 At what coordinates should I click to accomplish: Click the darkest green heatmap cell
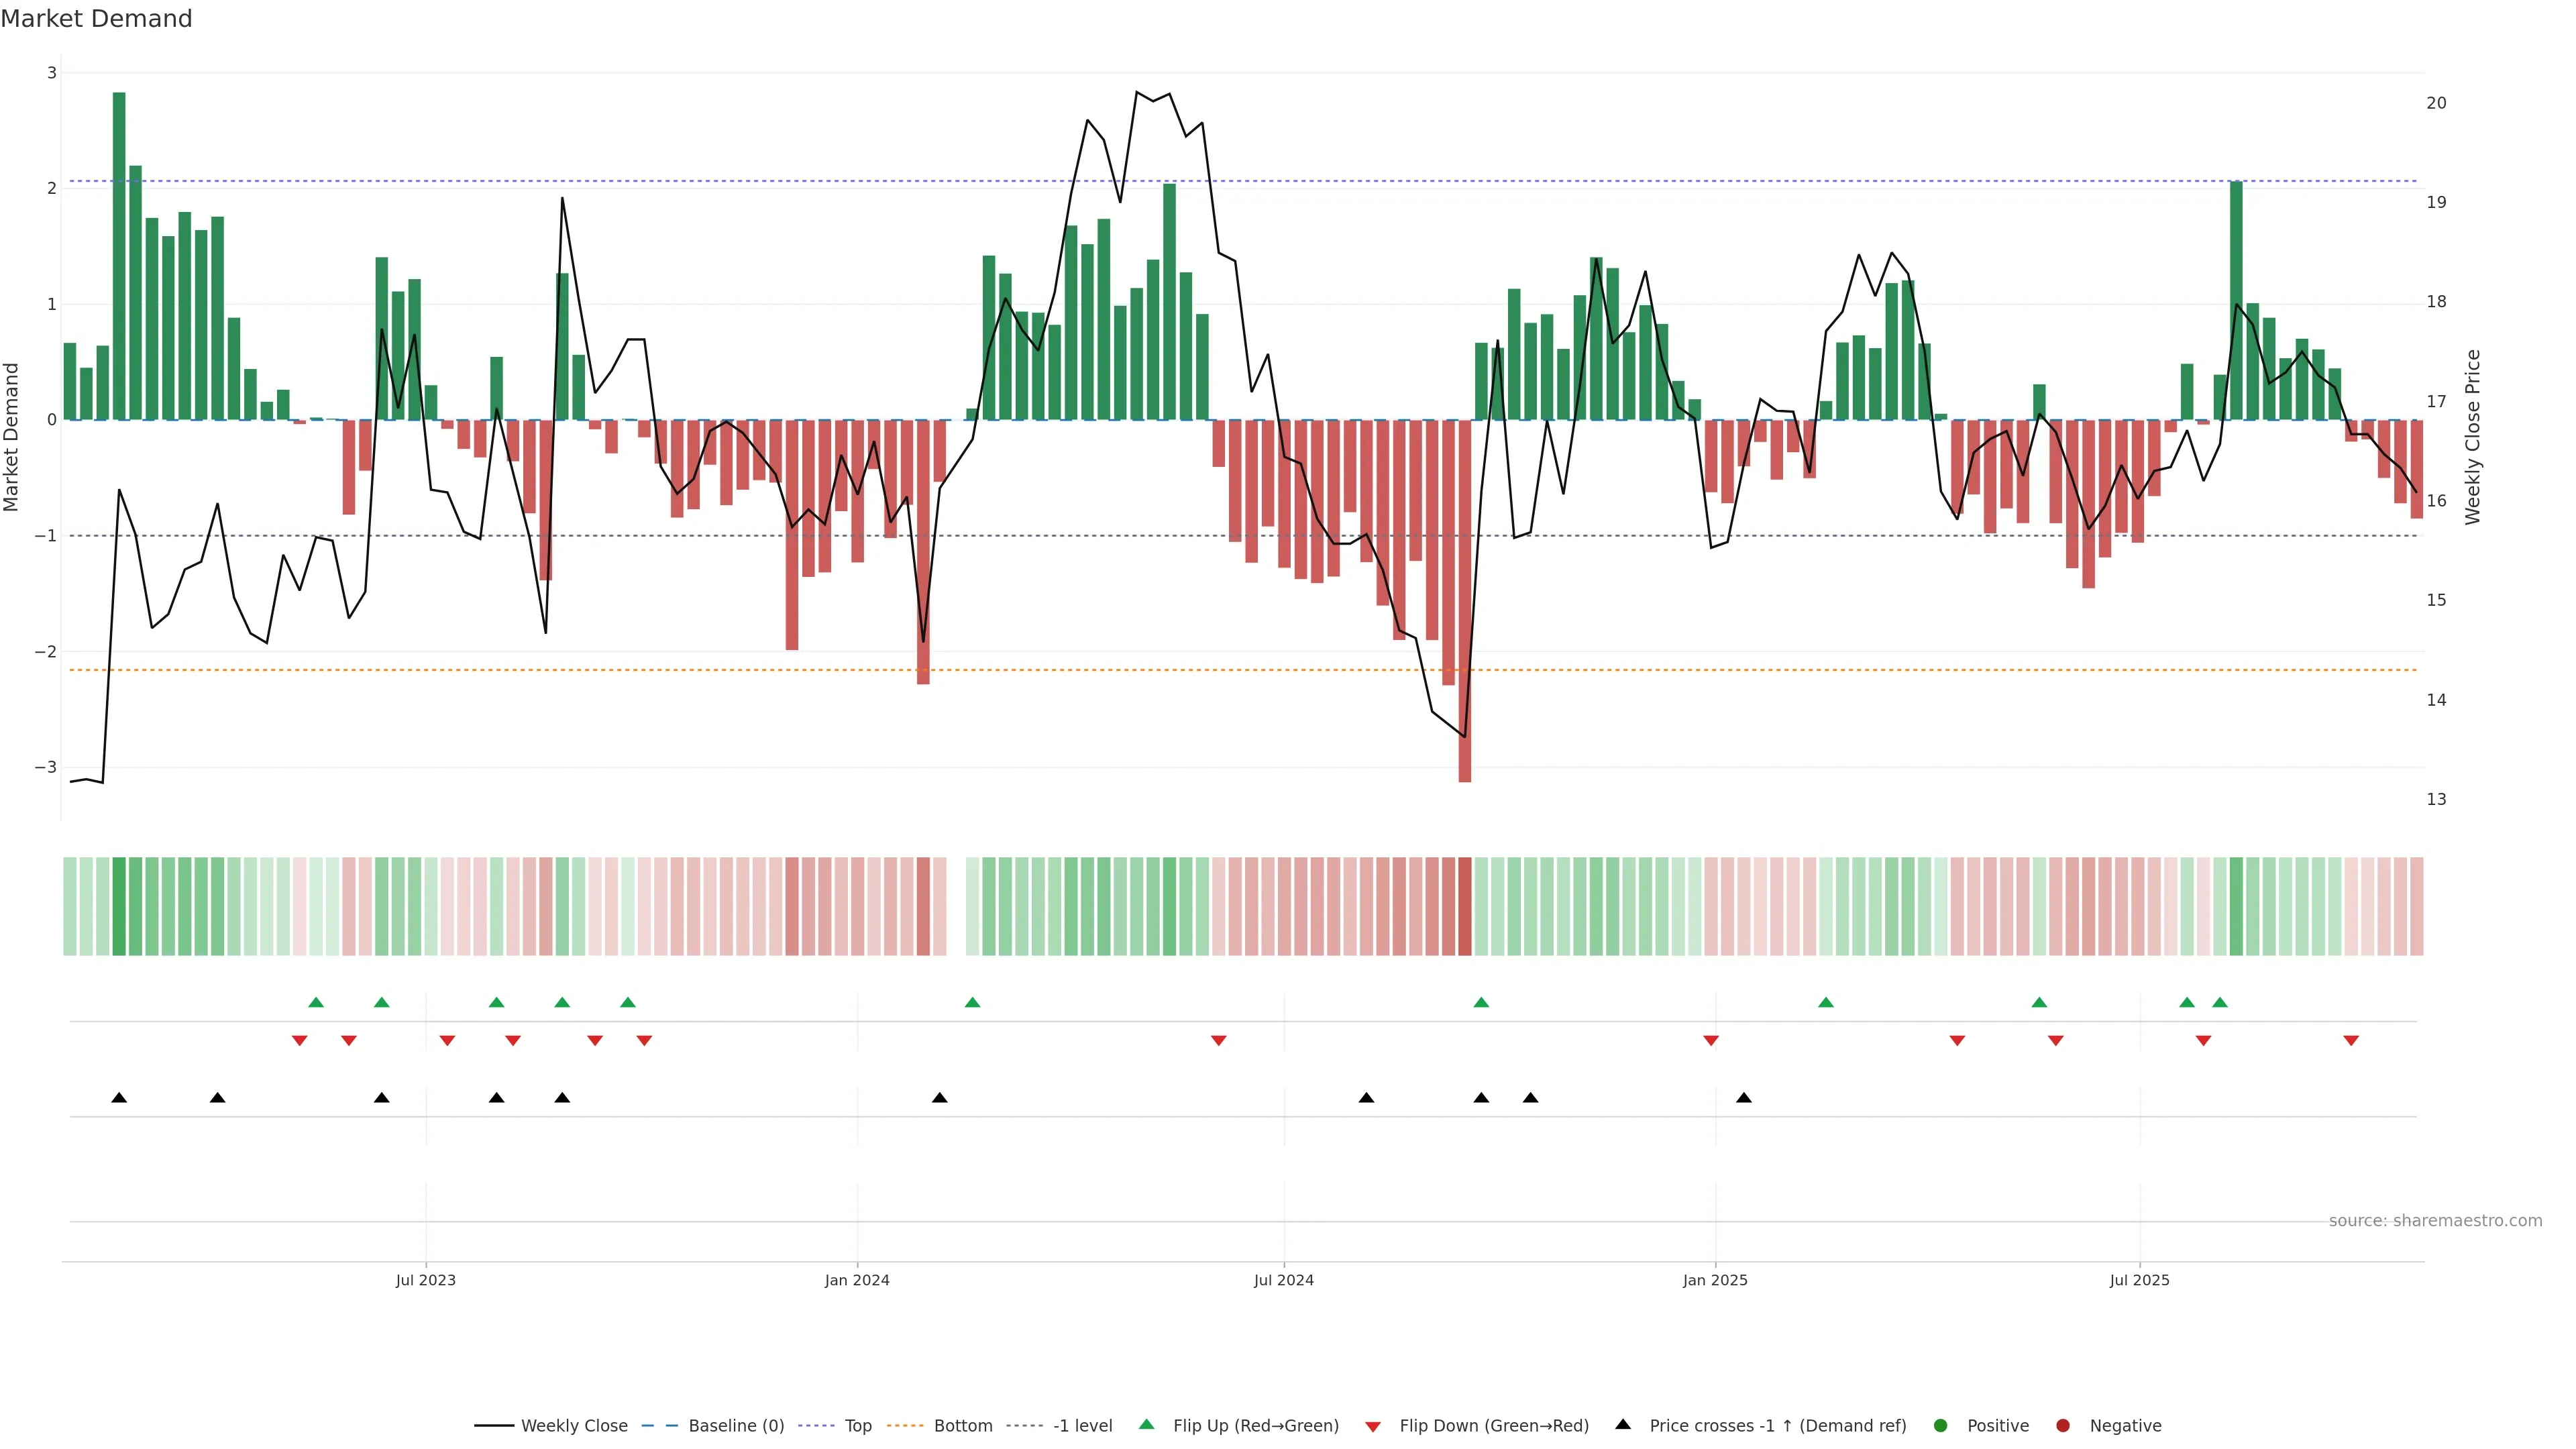click(x=119, y=906)
